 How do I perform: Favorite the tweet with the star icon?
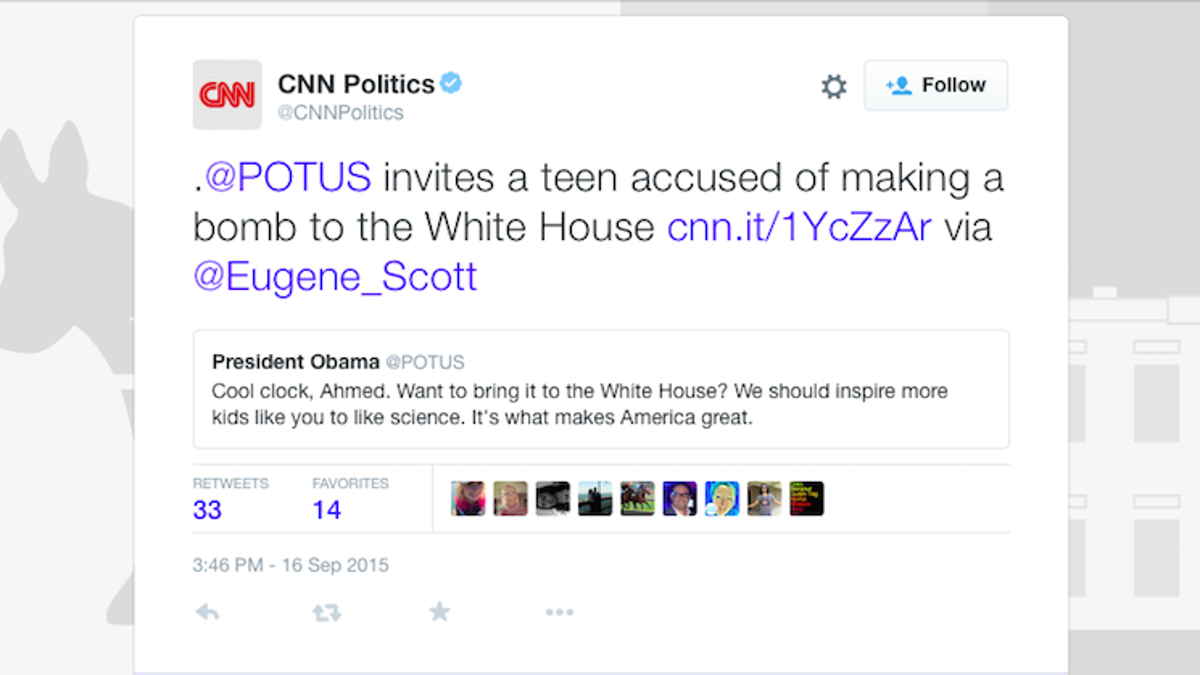[439, 612]
